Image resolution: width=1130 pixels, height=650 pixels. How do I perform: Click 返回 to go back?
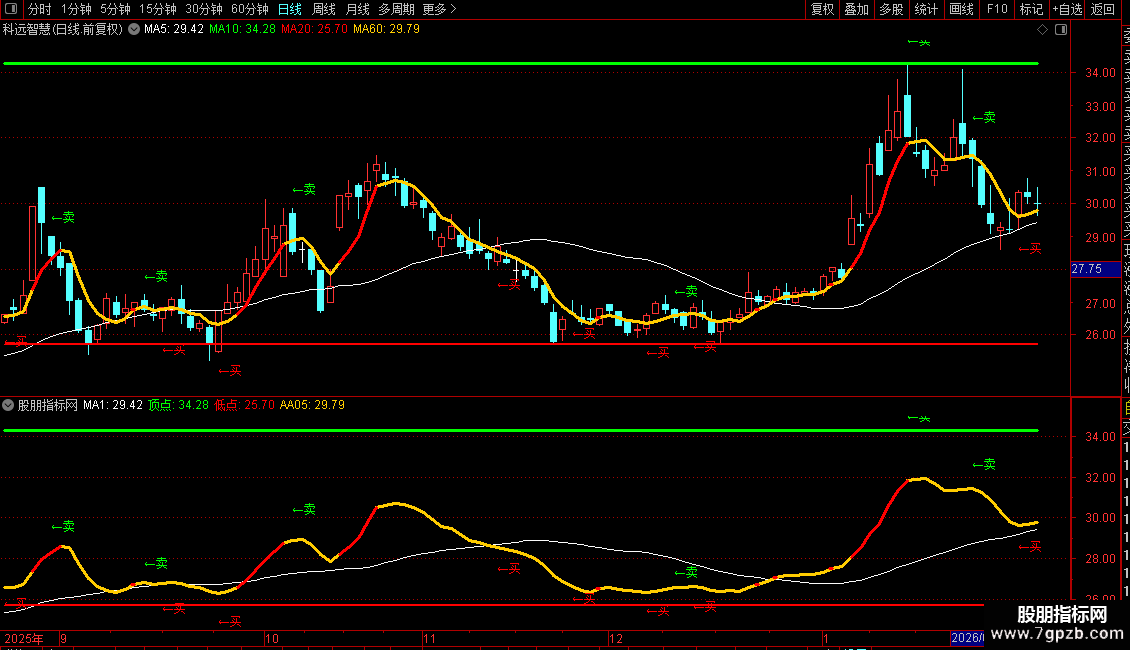pos(1103,9)
